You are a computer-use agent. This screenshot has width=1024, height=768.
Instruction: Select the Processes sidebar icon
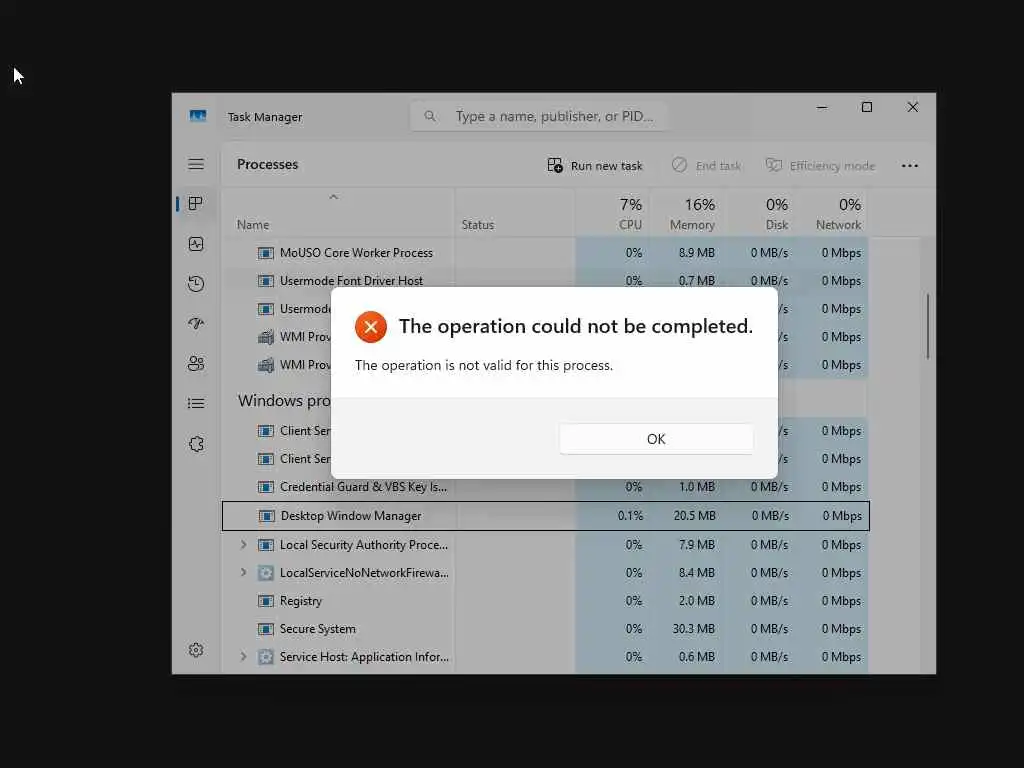click(x=195, y=204)
